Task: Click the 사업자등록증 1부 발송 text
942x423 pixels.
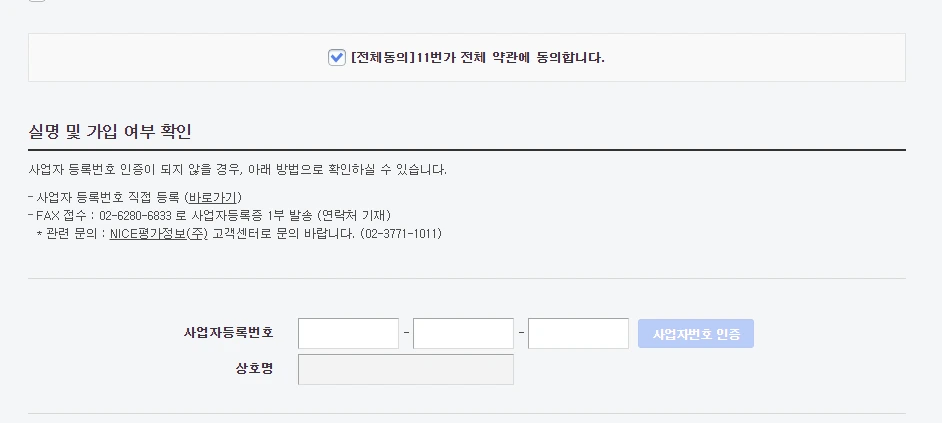Action: [257, 215]
